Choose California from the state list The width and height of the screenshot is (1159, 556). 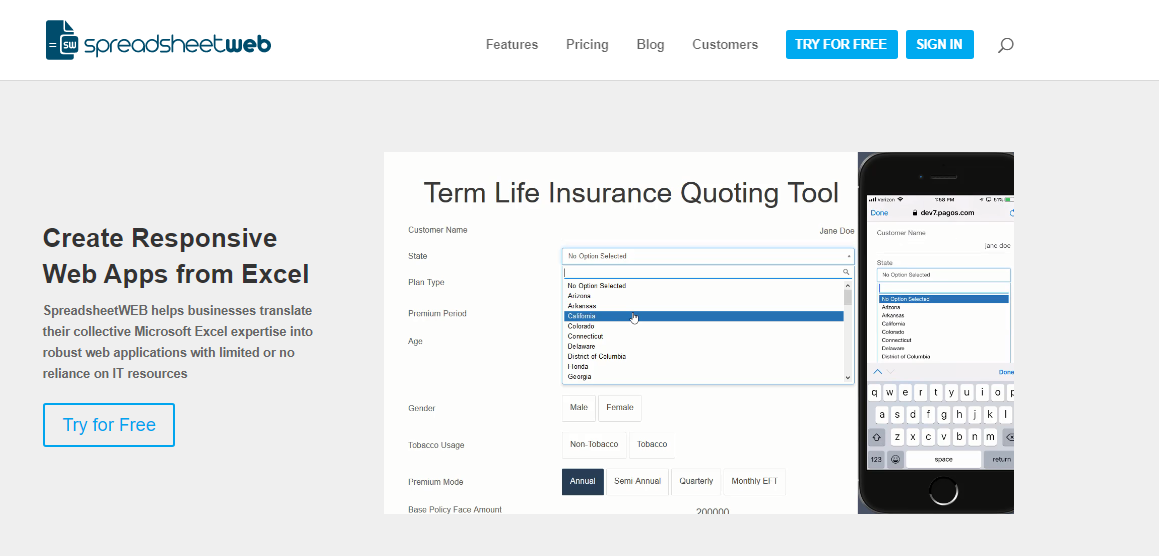point(582,316)
